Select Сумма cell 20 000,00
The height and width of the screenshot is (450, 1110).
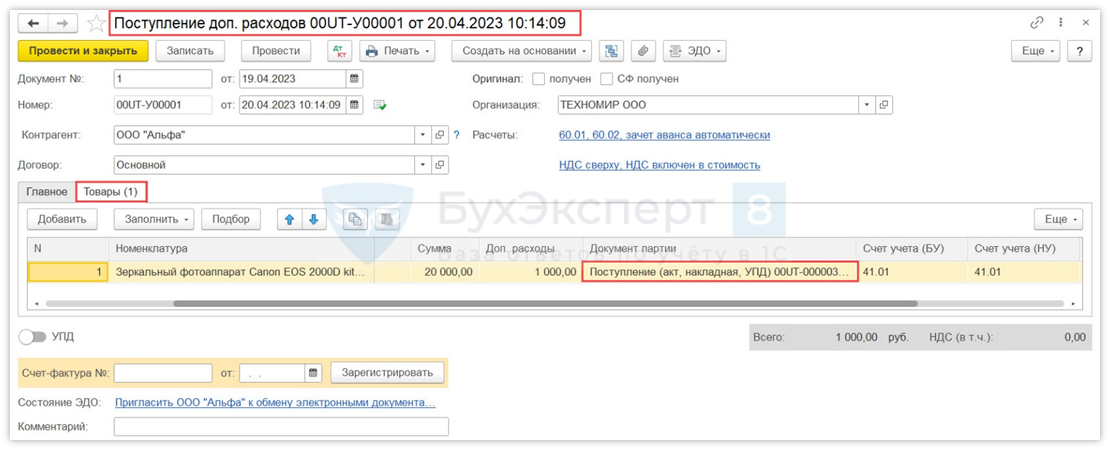pos(445,272)
